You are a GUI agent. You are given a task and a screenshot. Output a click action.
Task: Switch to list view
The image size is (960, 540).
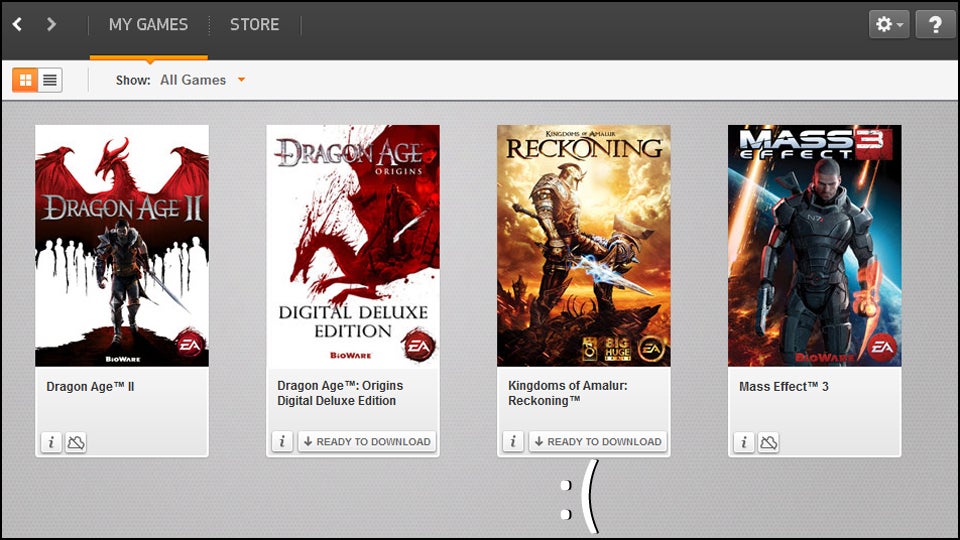(50, 80)
